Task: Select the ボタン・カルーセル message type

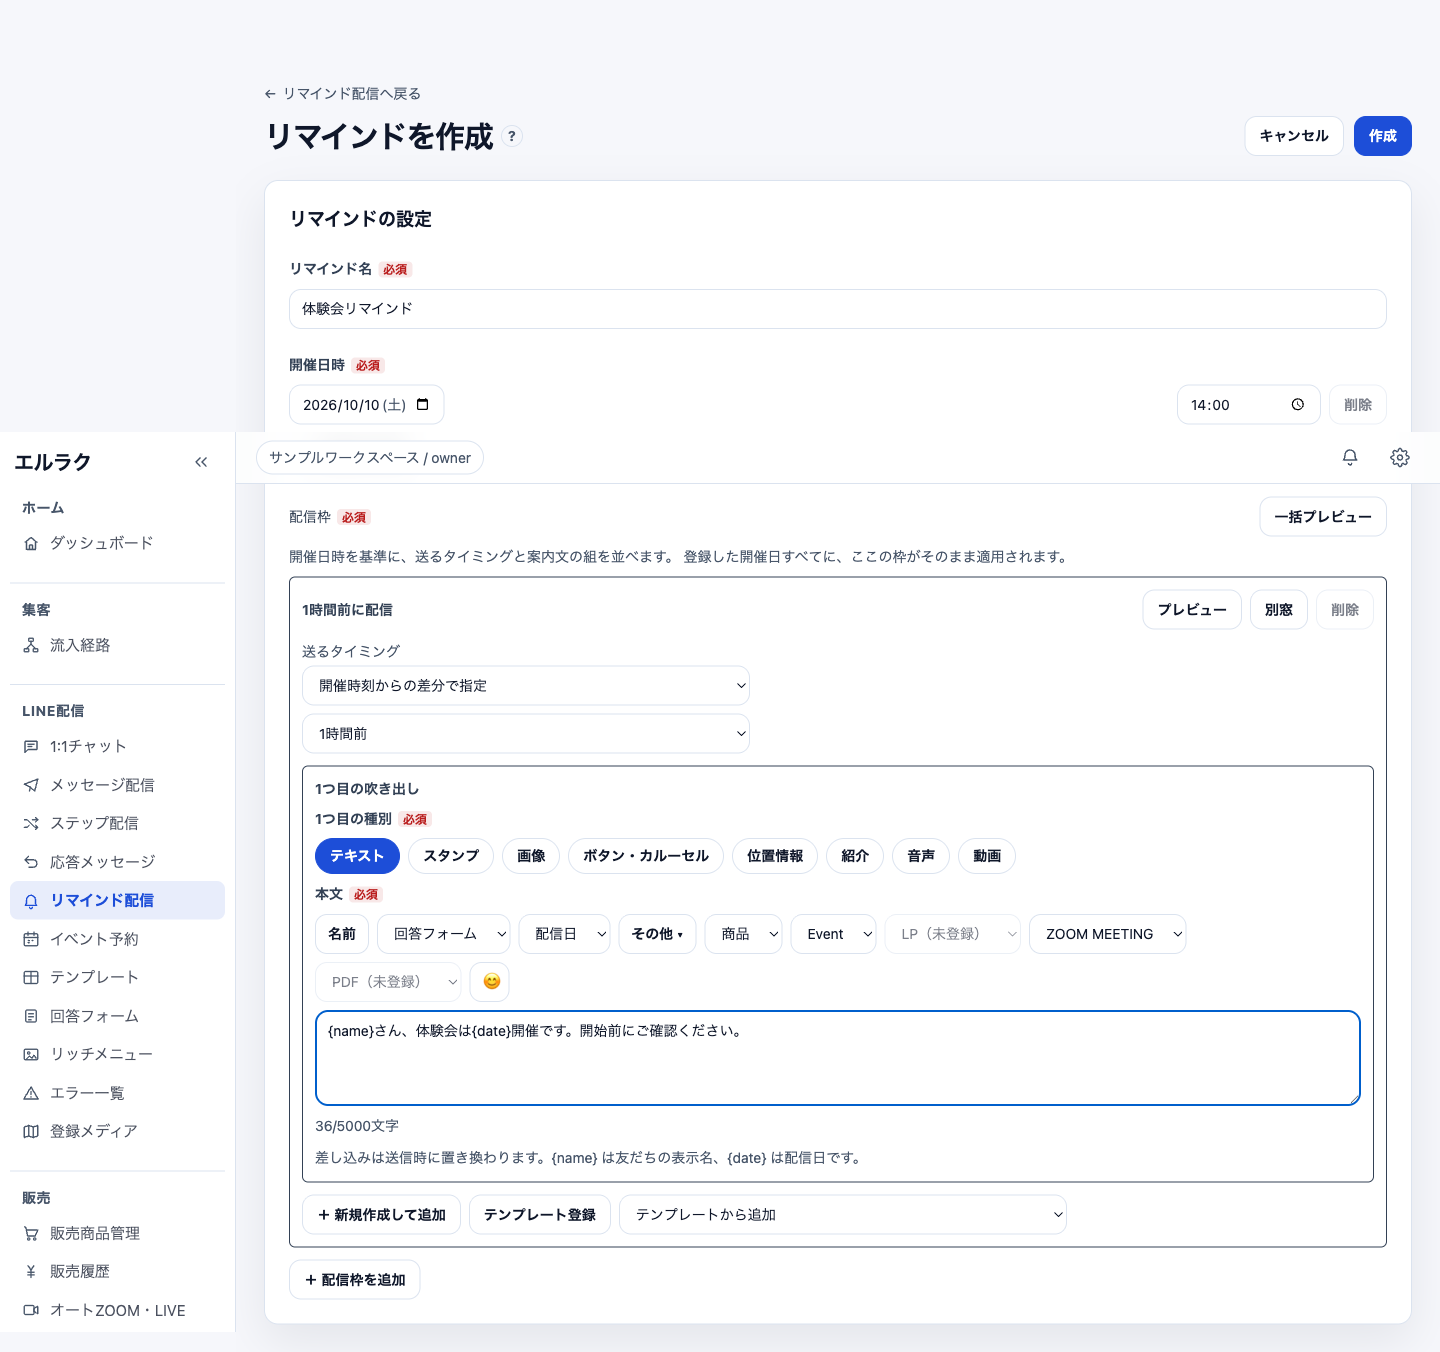Action: coord(646,856)
